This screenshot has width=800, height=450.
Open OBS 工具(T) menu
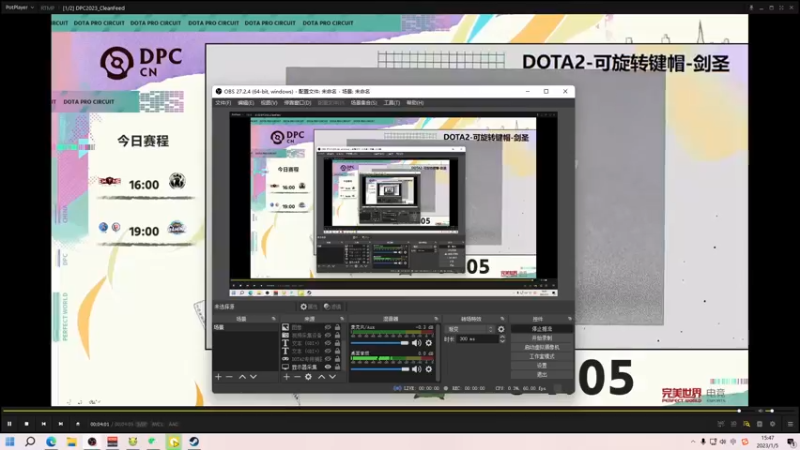[392, 103]
